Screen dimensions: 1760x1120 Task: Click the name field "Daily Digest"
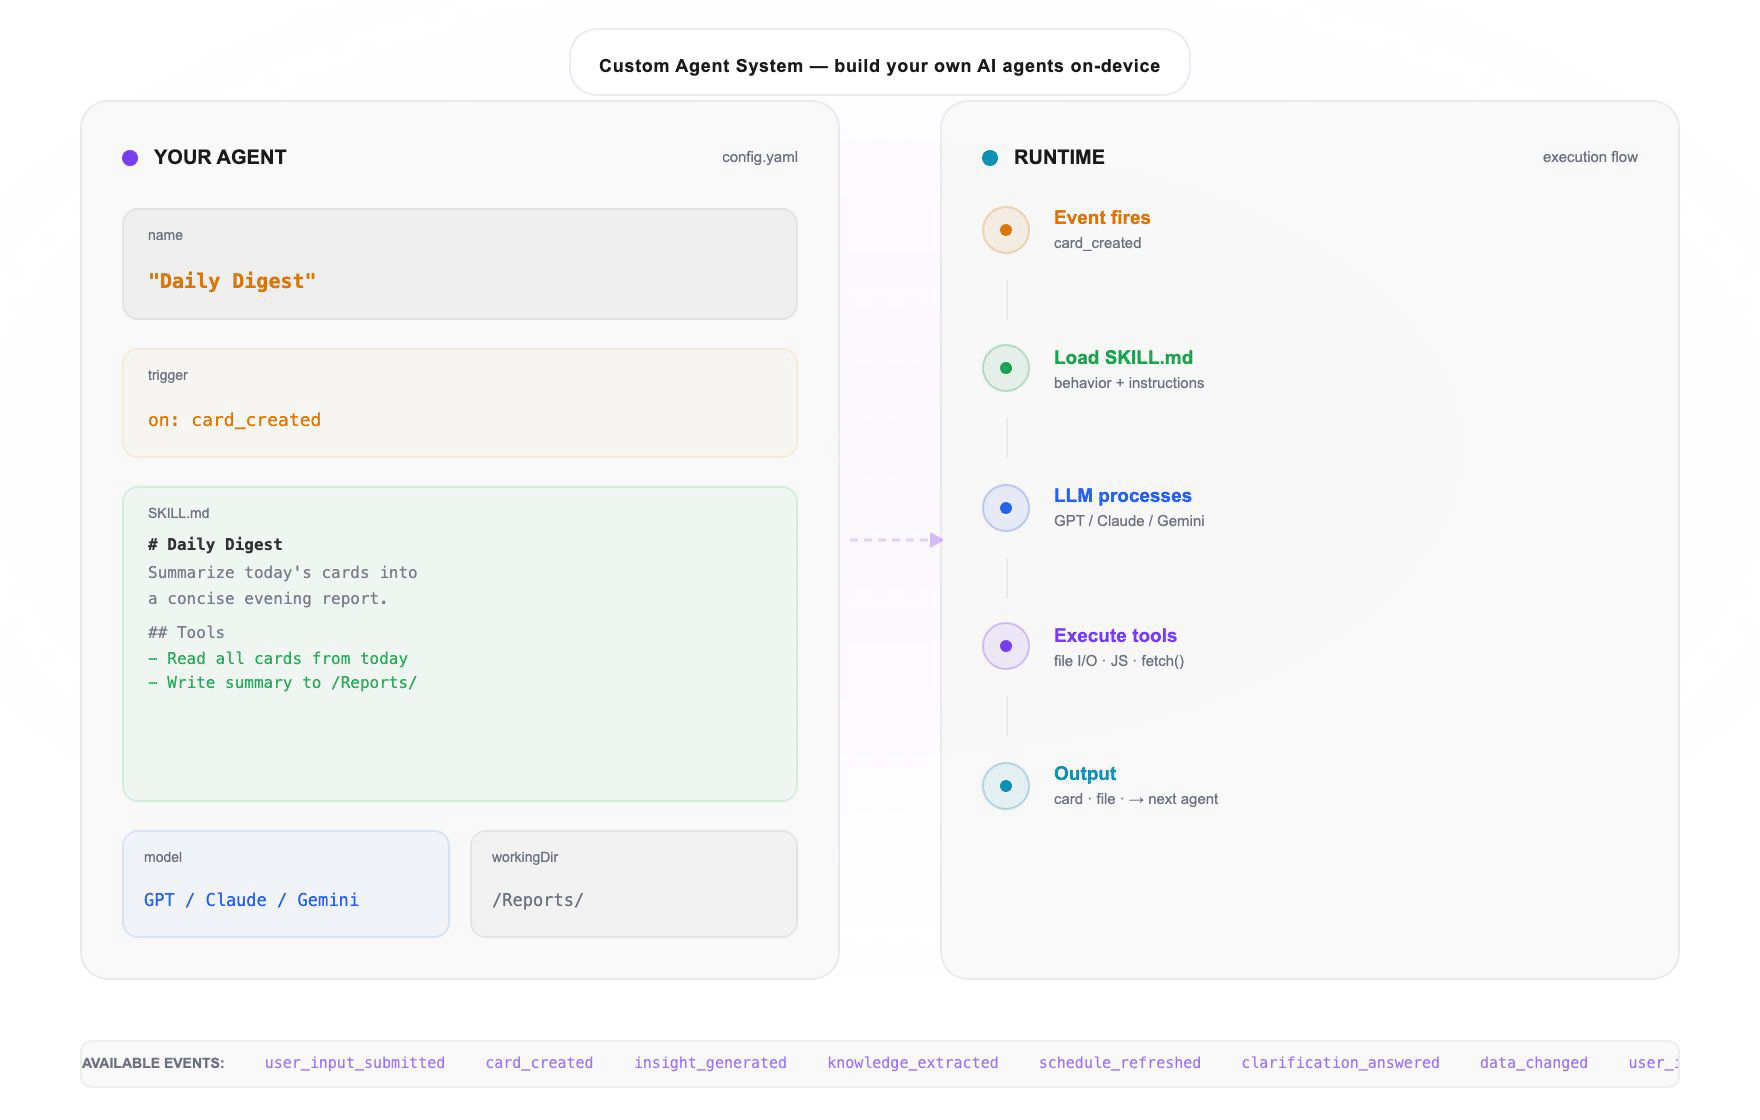[460, 264]
